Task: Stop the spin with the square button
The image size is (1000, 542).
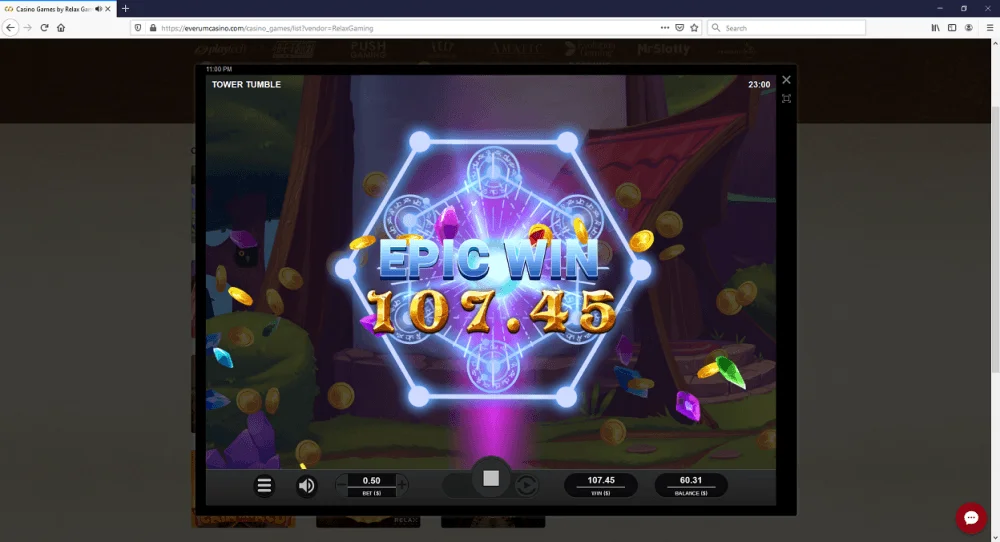Action: coord(491,478)
